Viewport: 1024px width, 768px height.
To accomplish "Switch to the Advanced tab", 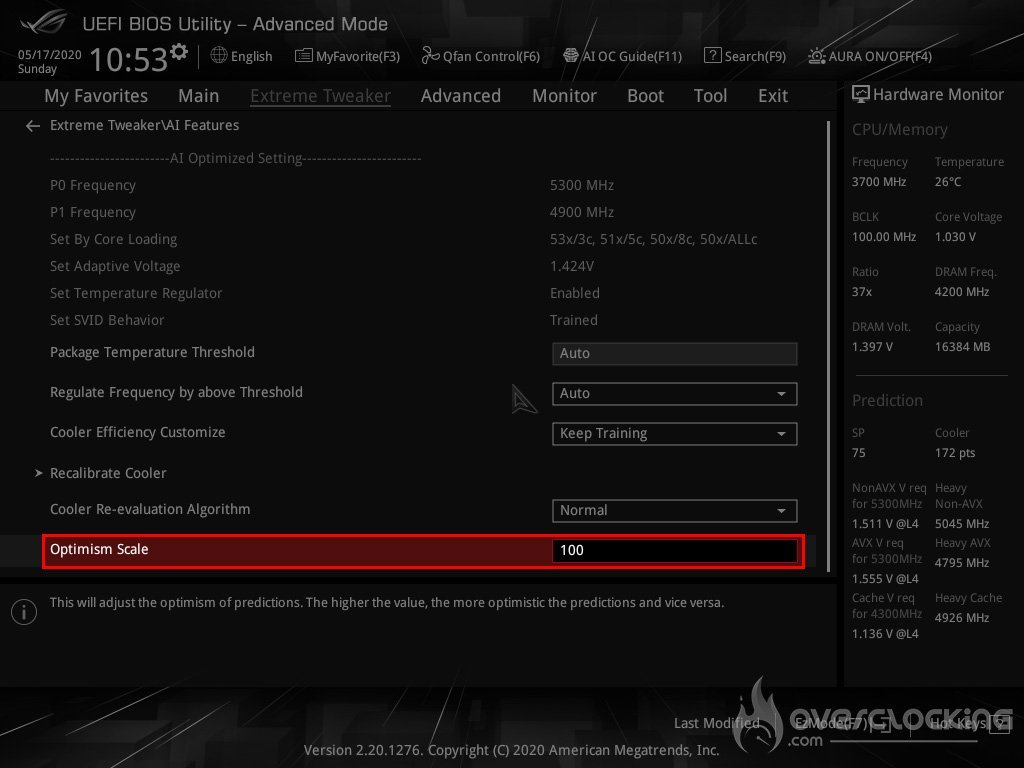I will click(x=460, y=96).
